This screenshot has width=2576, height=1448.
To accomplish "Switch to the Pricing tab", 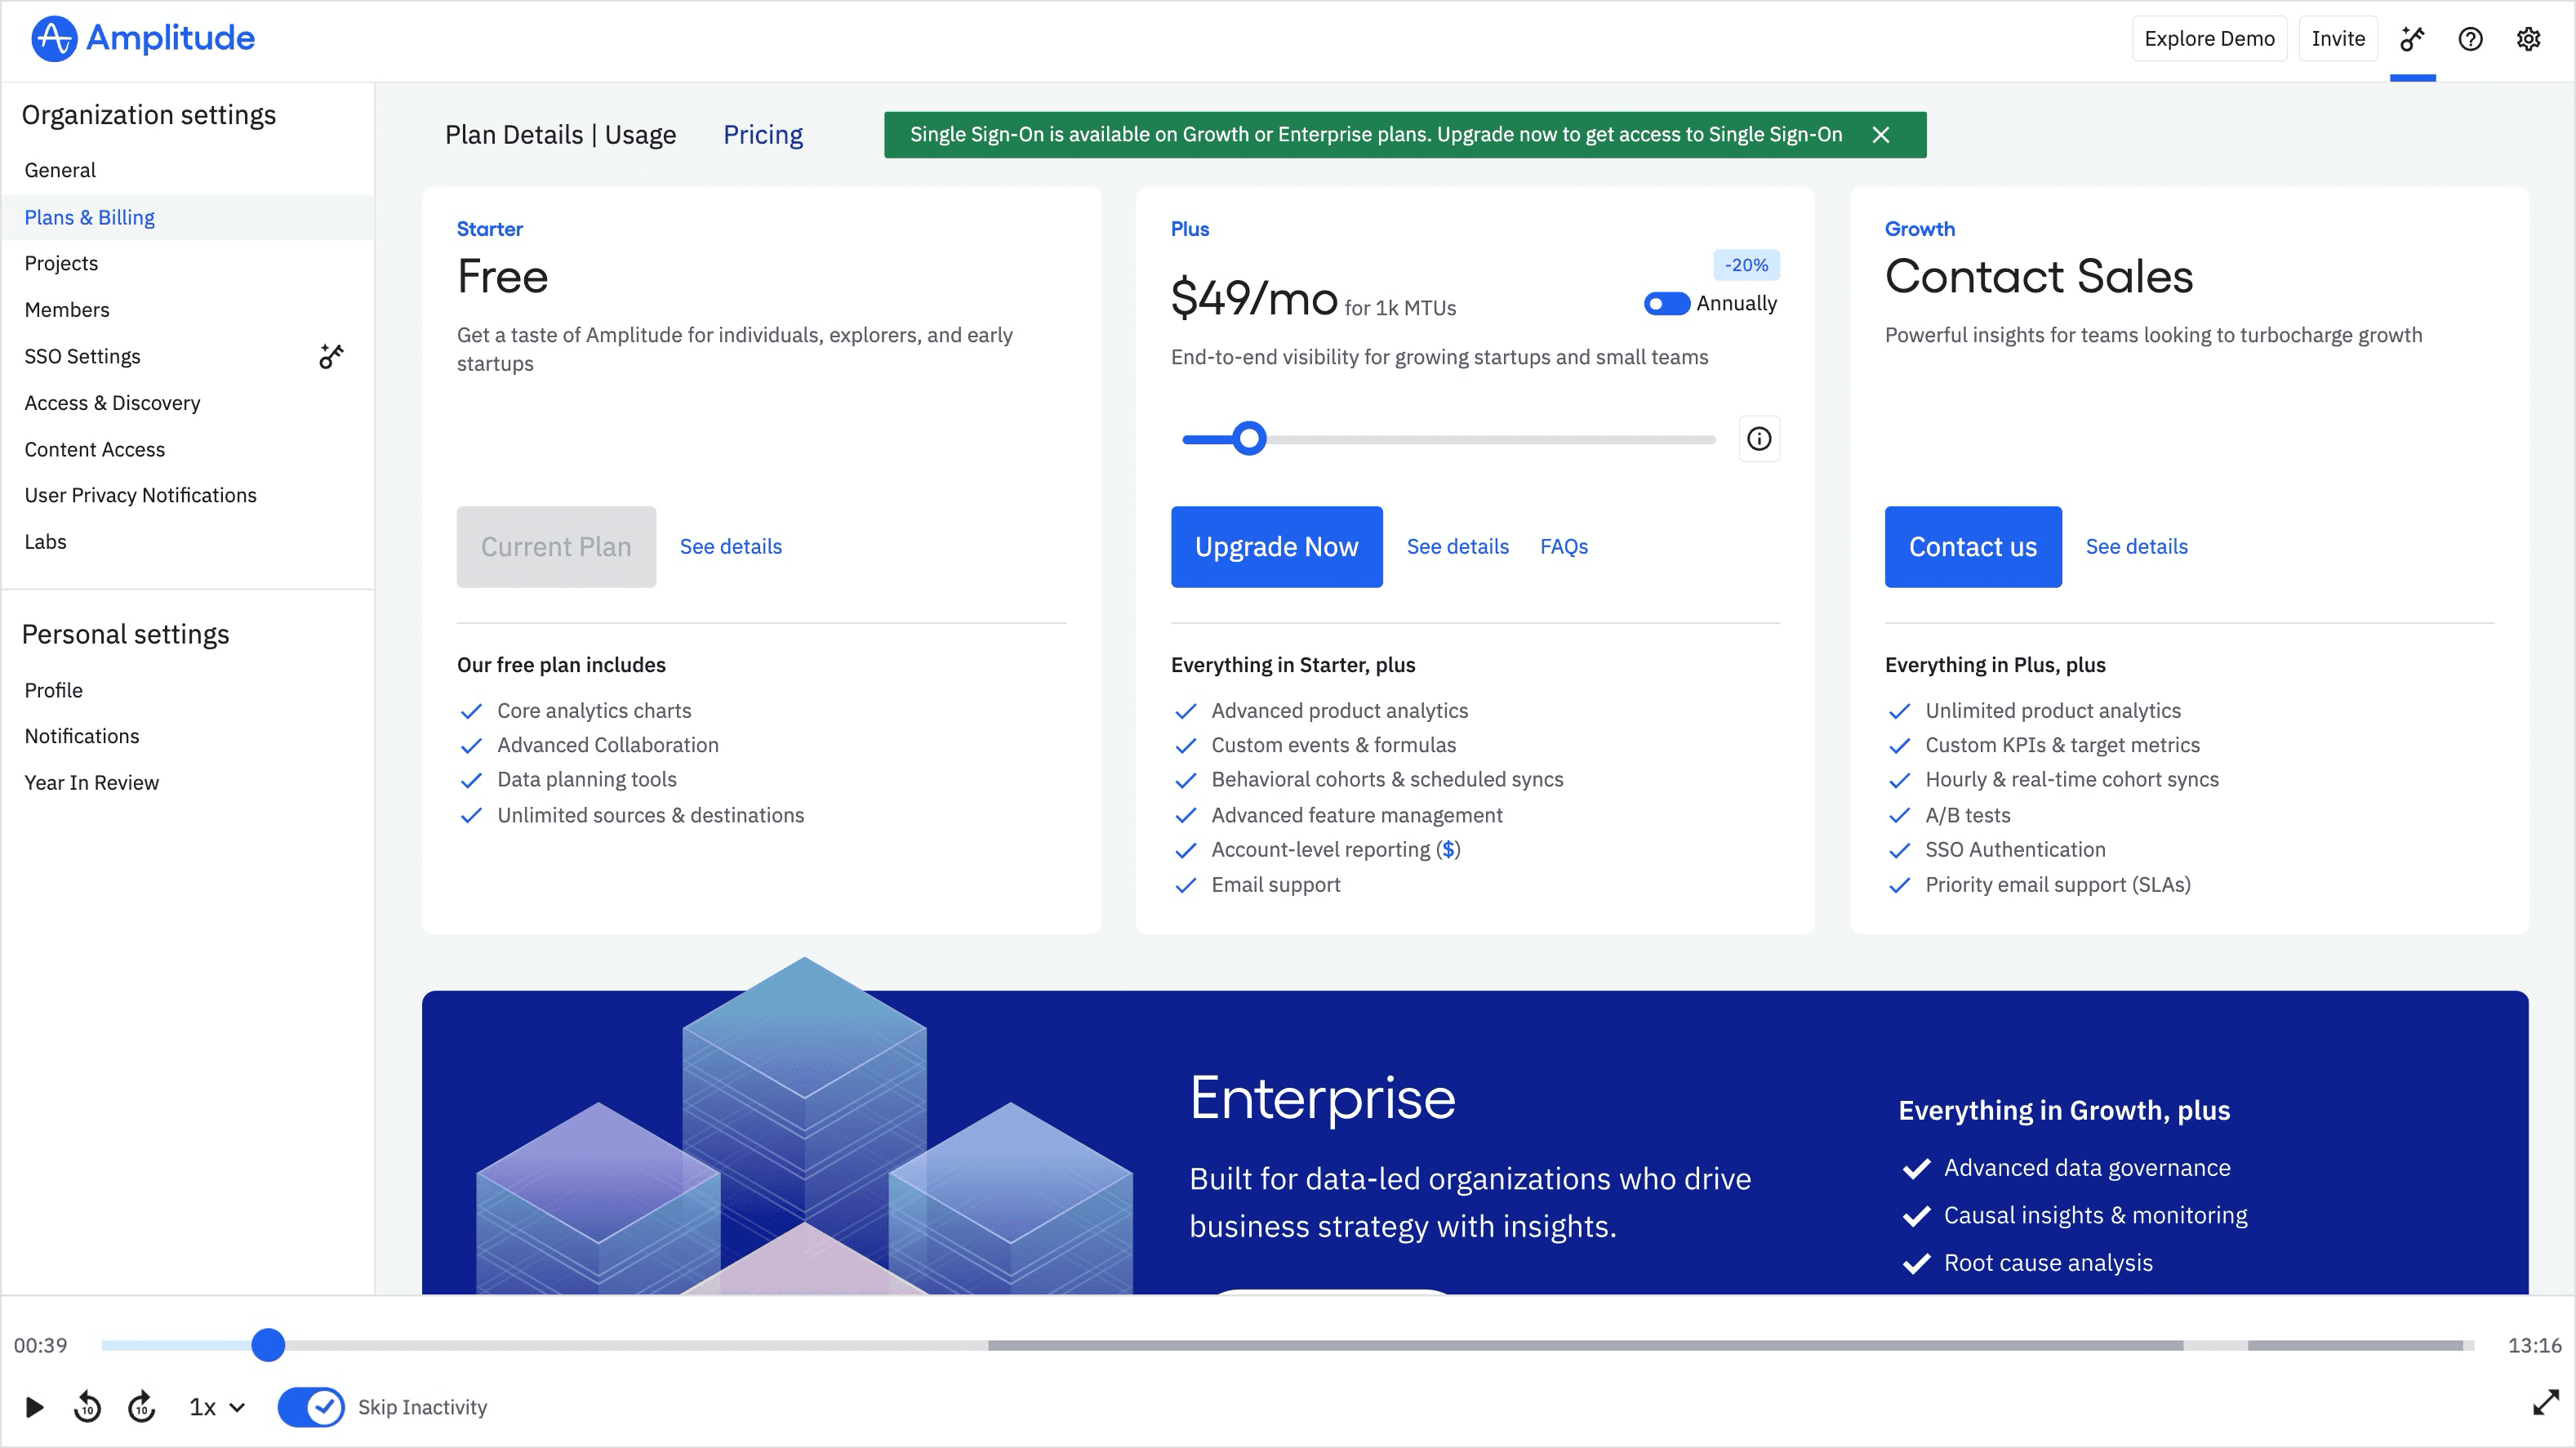I will (x=762, y=135).
